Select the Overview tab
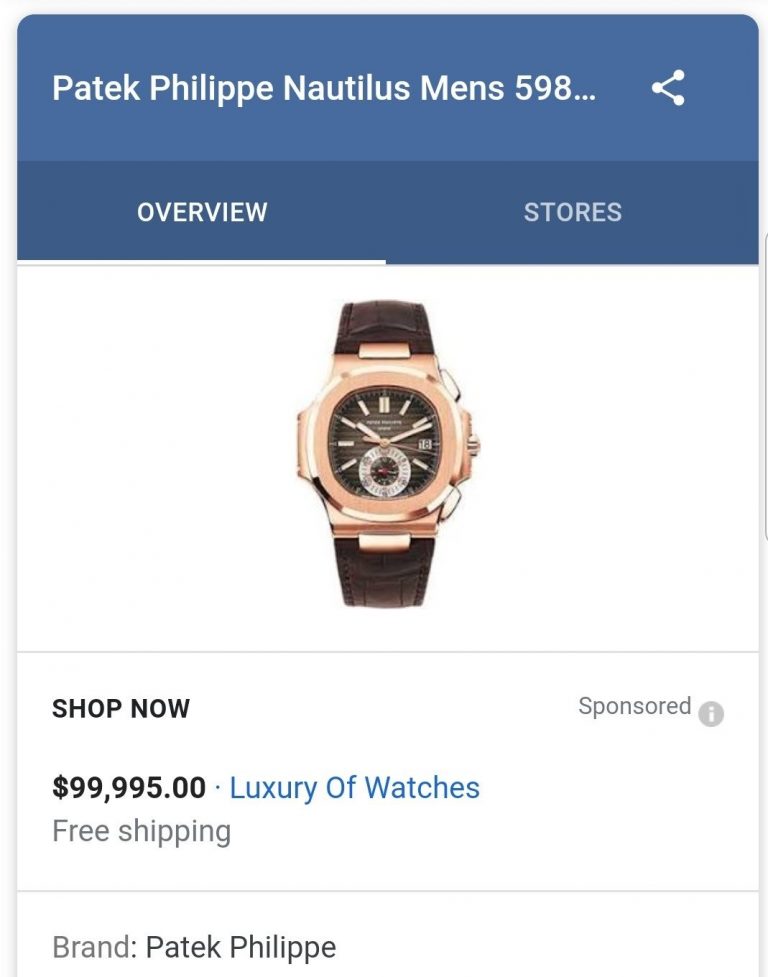 tap(202, 212)
